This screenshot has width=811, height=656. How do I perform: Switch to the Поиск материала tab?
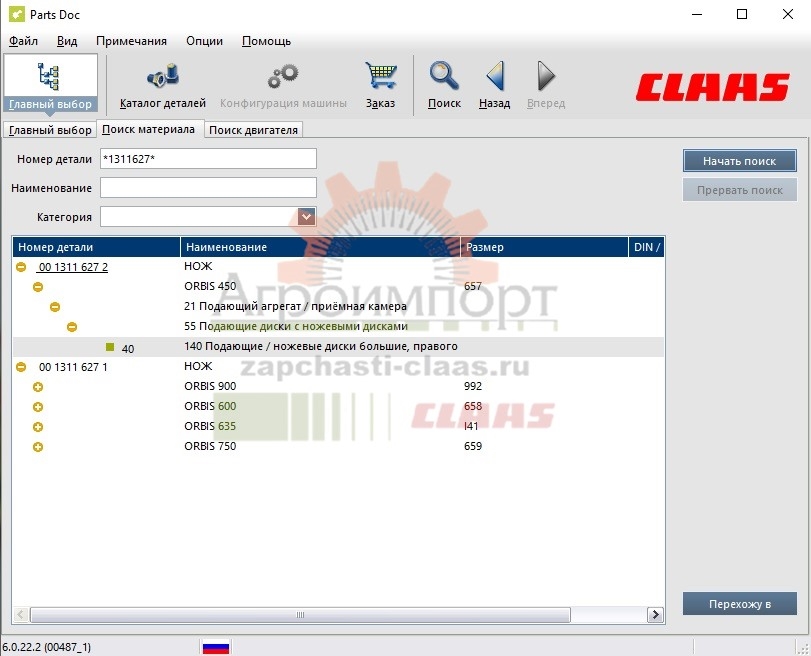click(x=148, y=129)
